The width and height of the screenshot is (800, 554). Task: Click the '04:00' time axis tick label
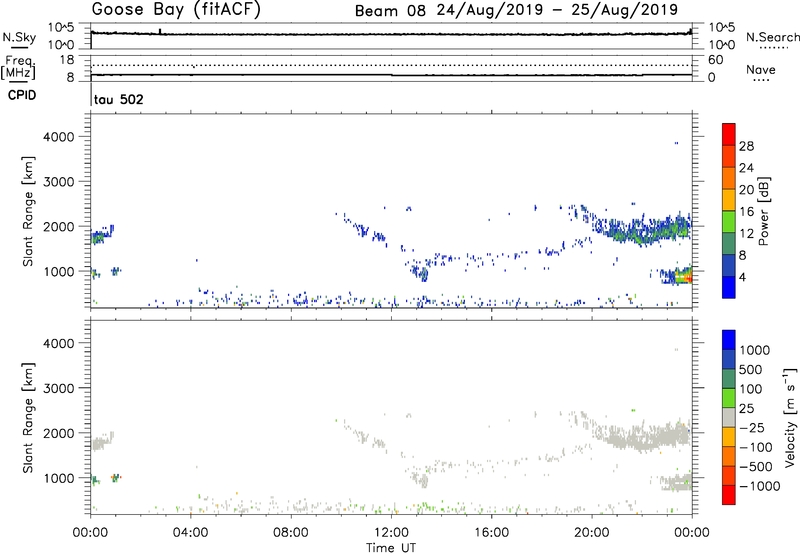pos(191,533)
